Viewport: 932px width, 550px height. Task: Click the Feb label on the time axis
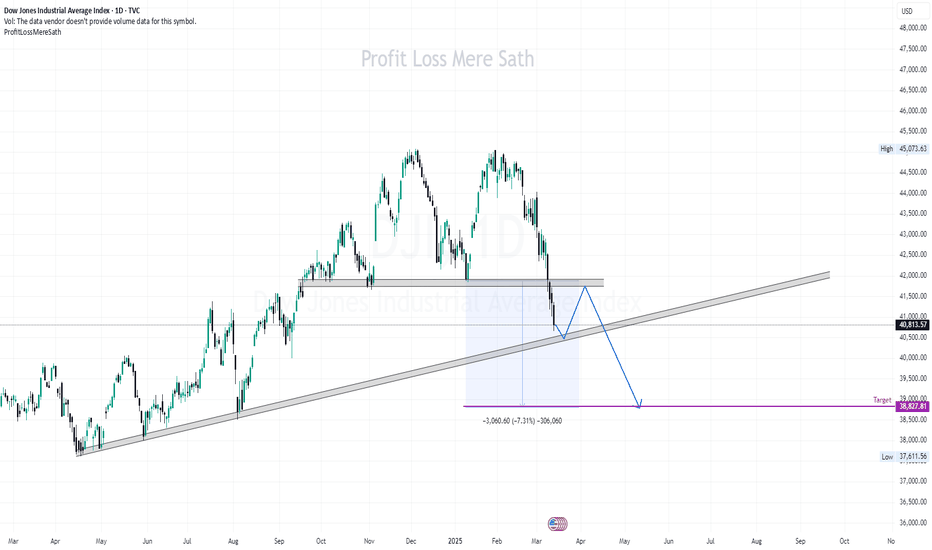497,541
